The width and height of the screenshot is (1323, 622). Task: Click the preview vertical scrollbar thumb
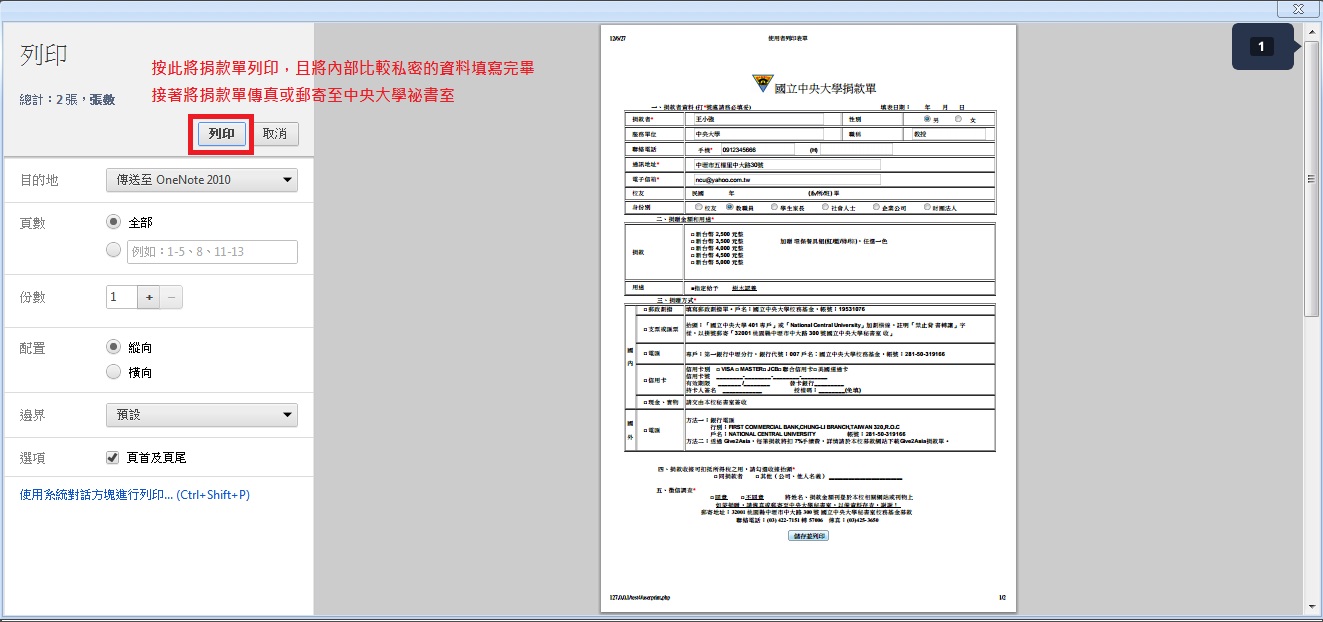pos(1312,180)
